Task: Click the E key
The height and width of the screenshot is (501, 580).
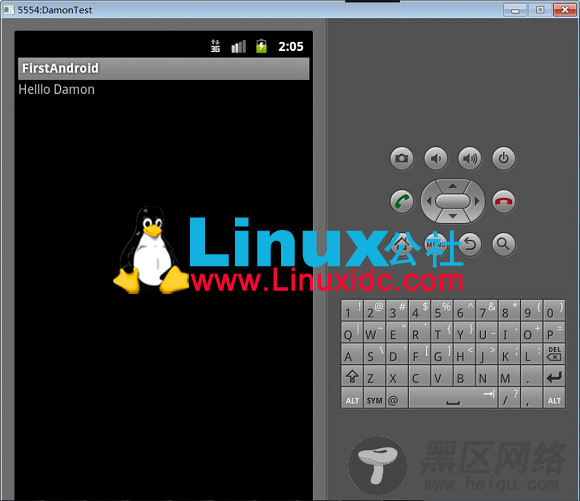Action: [397, 332]
